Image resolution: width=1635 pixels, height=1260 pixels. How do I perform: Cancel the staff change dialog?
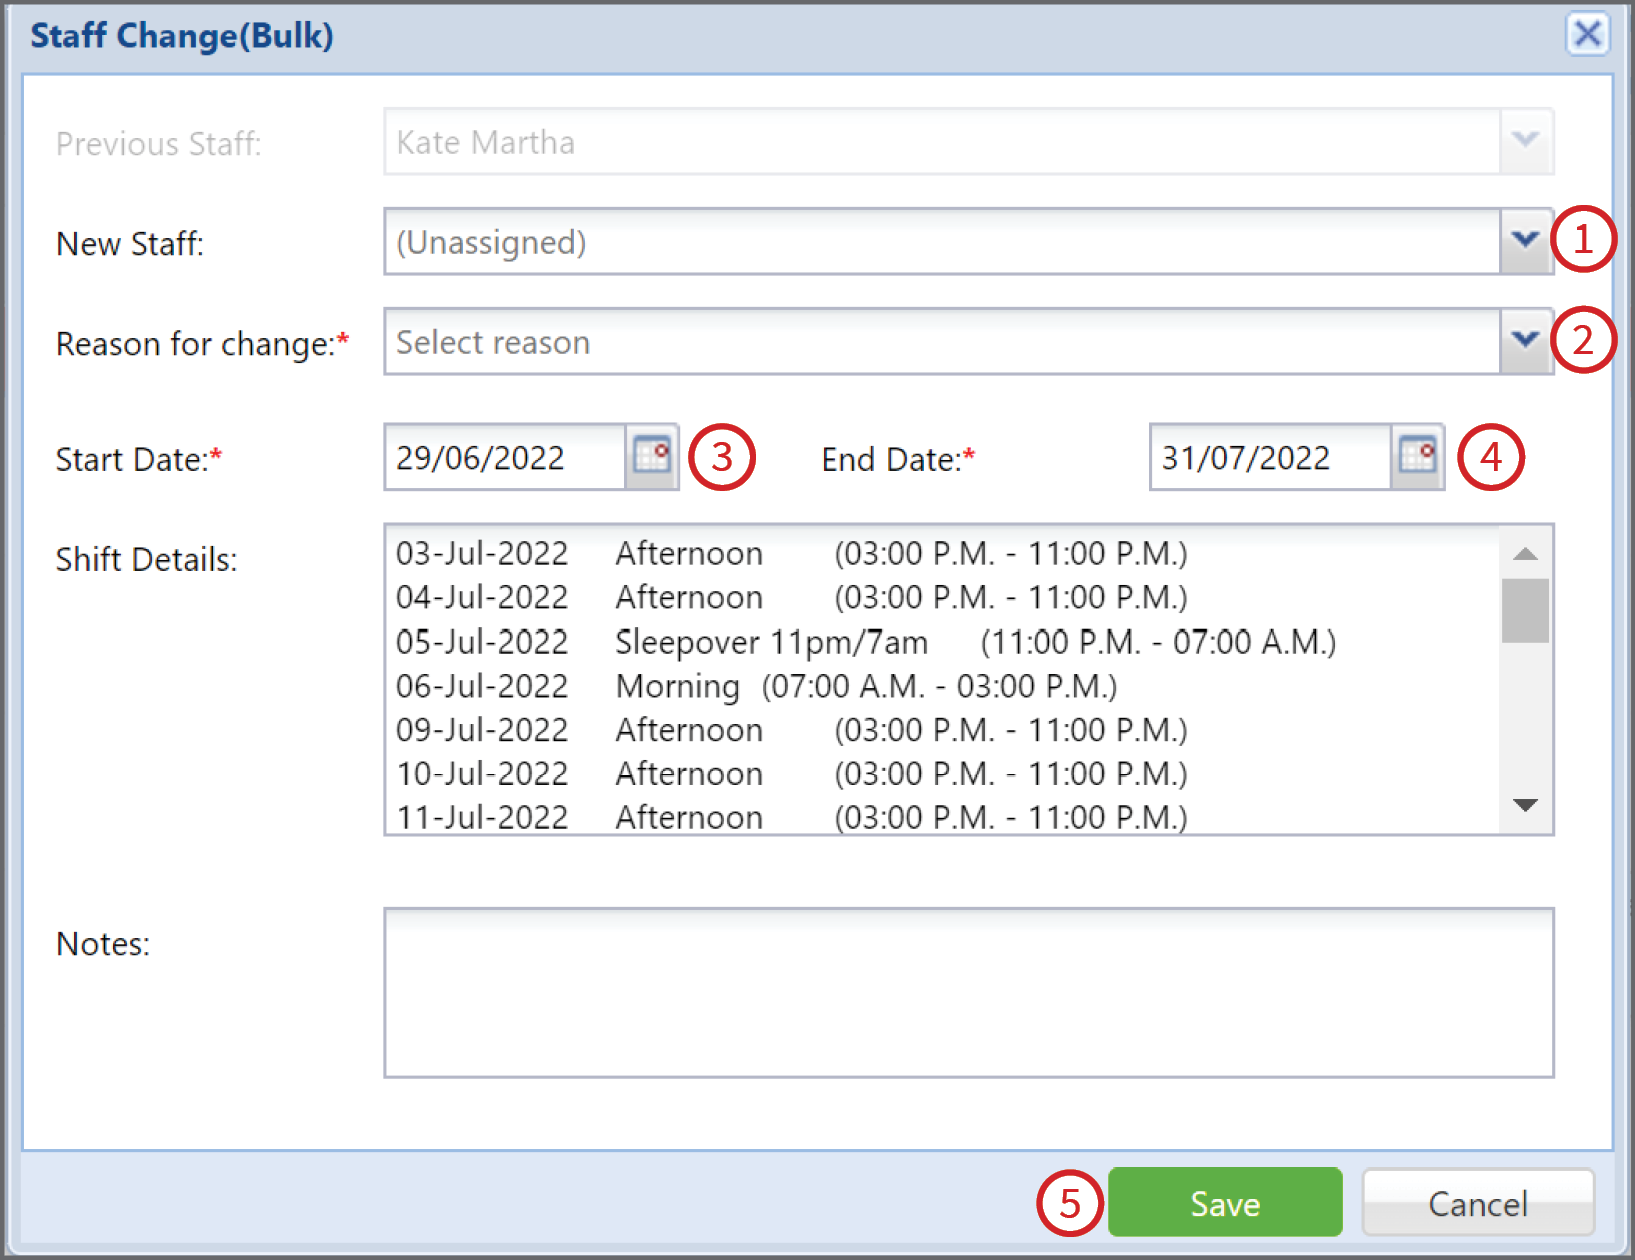[1478, 1202]
